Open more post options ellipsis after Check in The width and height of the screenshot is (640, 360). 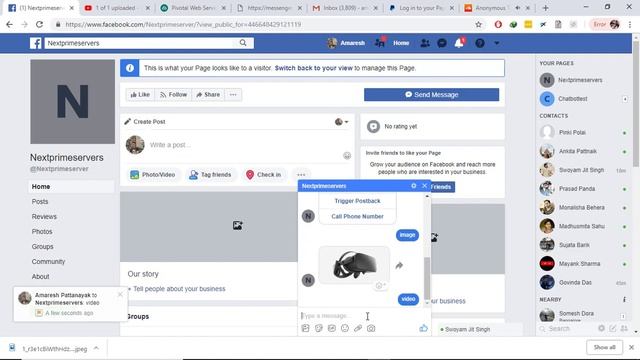(x=301, y=175)
